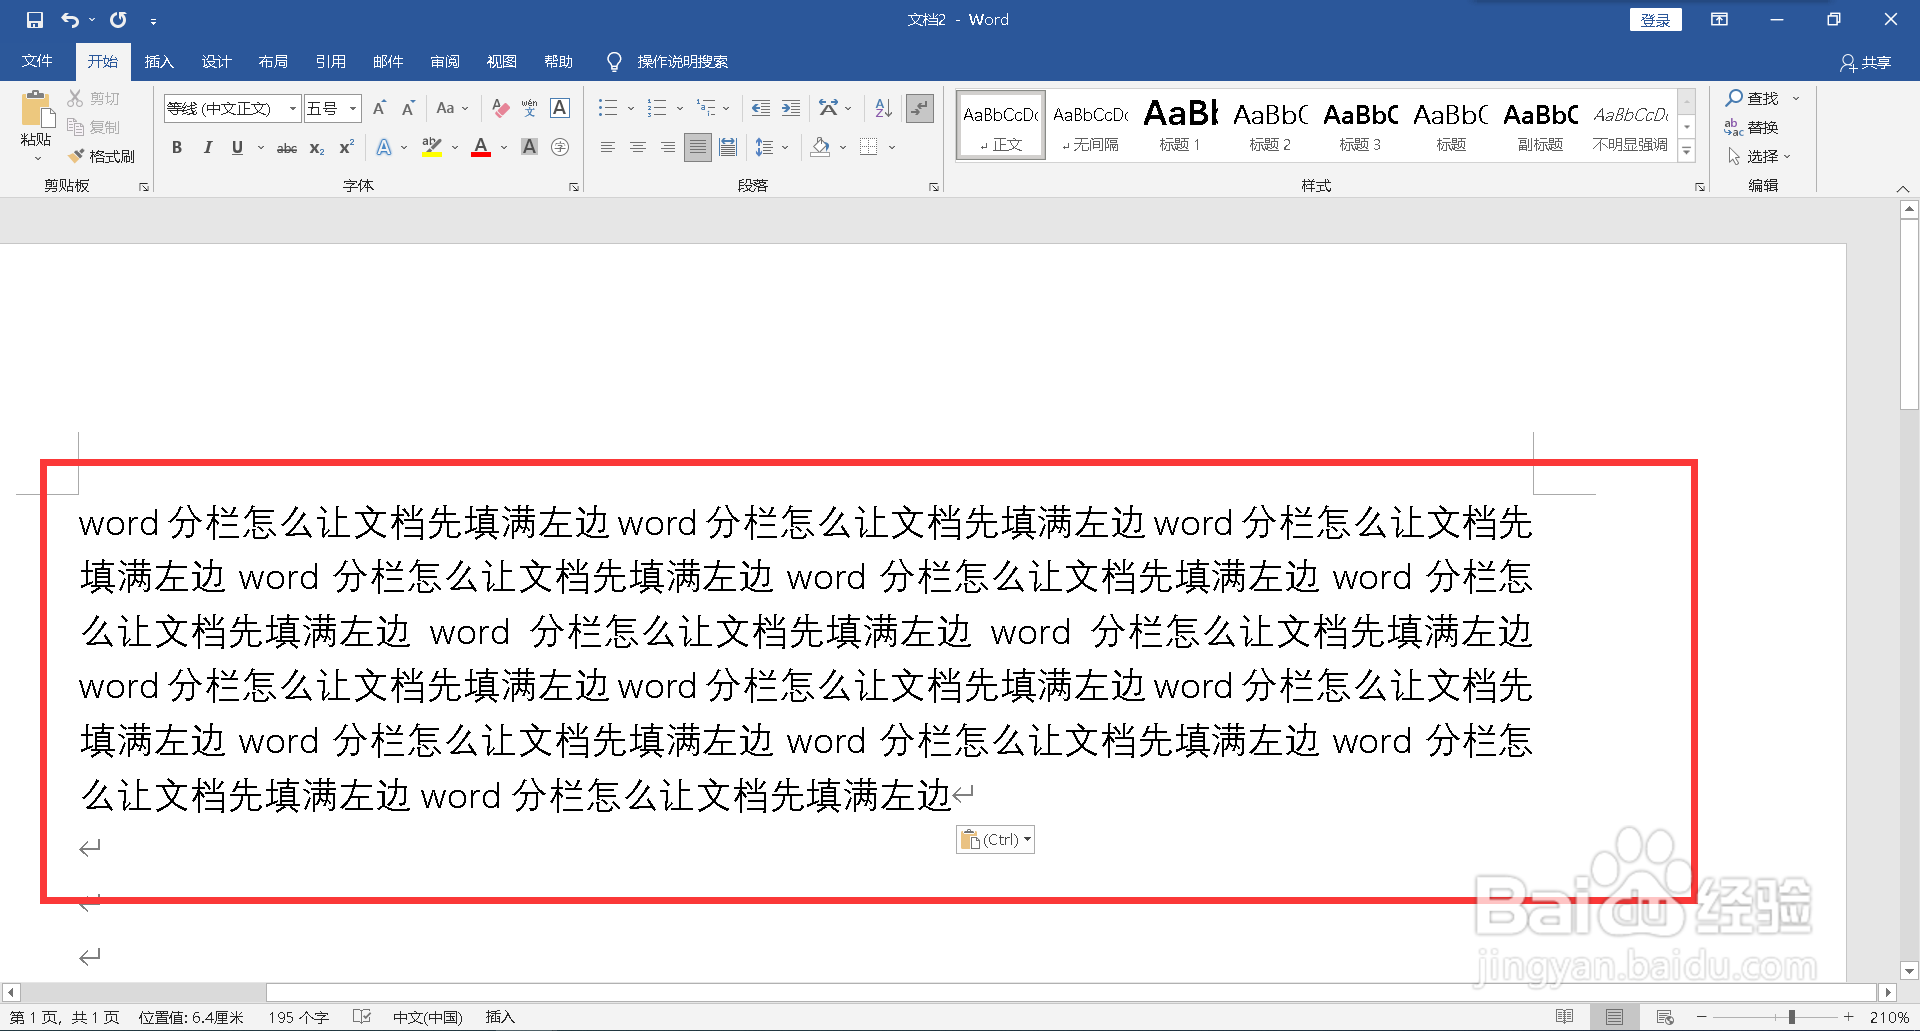
Task: Click the Sort A-Z icon
Action: tap(883, 108)
